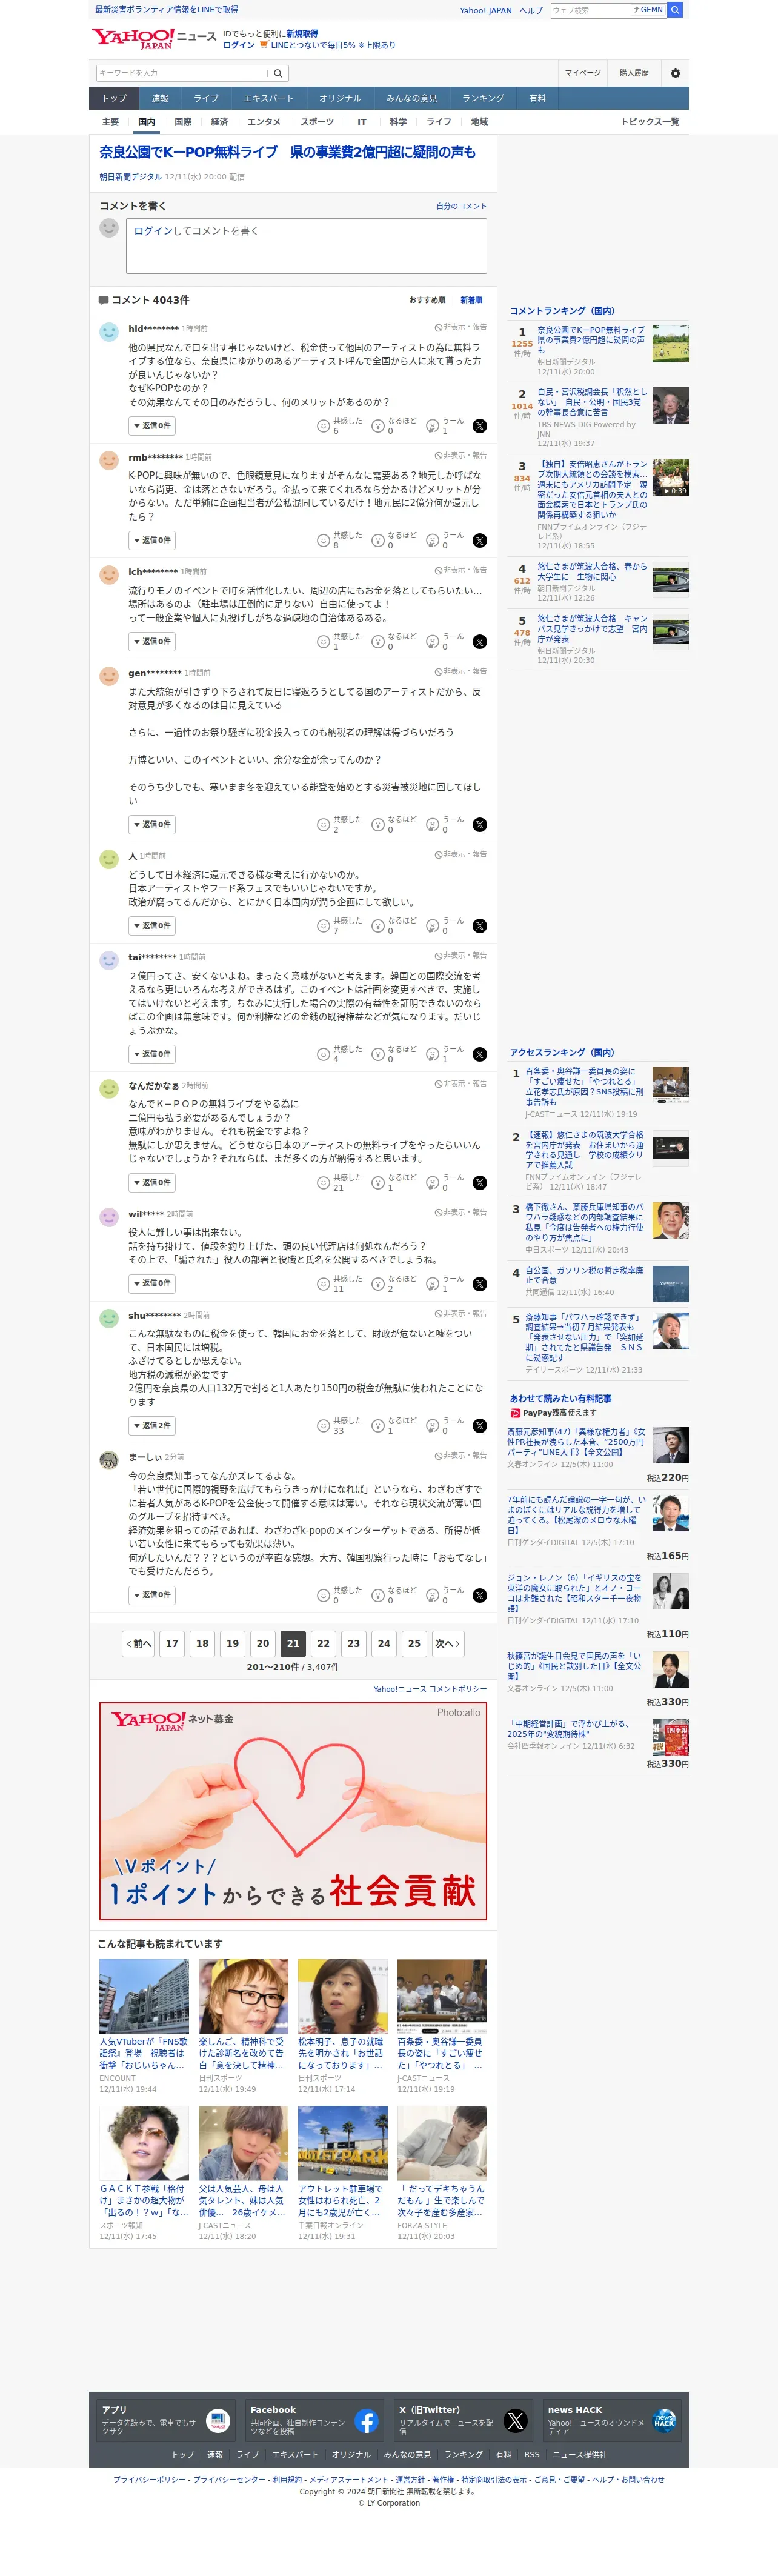Open GACKT参戦 article thumbnail

(x=144, y=2144)
